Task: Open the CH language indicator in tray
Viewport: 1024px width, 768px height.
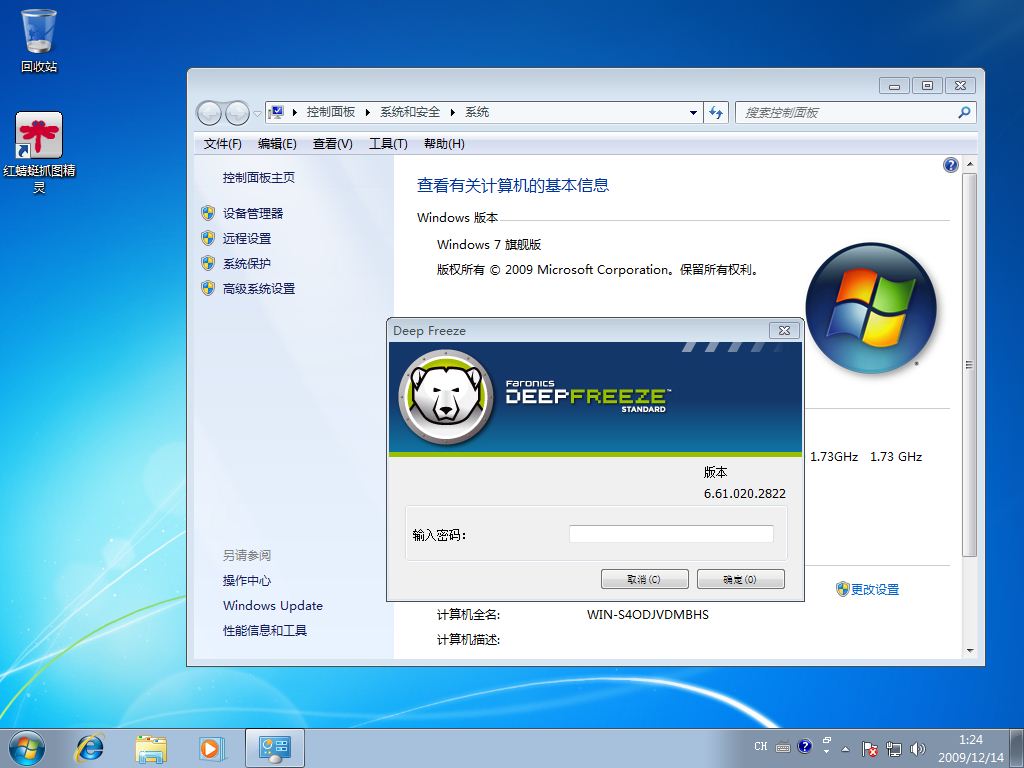Action: point(761,746)
